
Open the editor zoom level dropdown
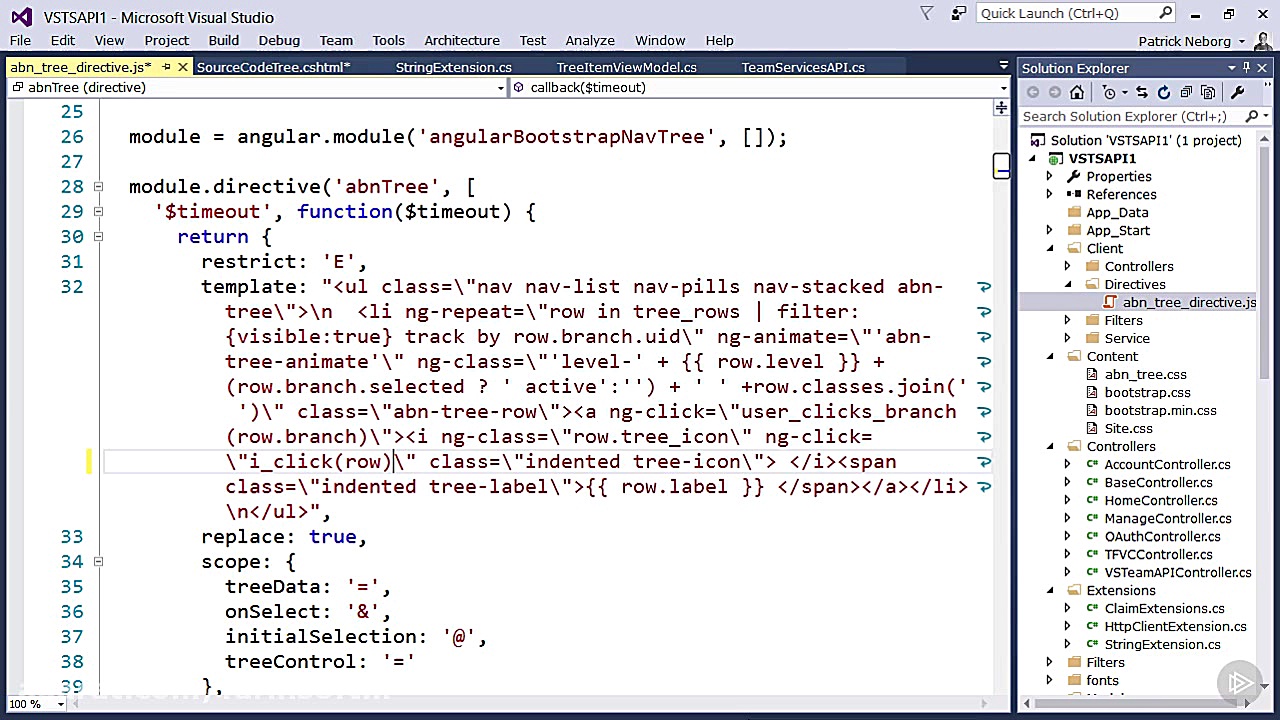point(60,704)
